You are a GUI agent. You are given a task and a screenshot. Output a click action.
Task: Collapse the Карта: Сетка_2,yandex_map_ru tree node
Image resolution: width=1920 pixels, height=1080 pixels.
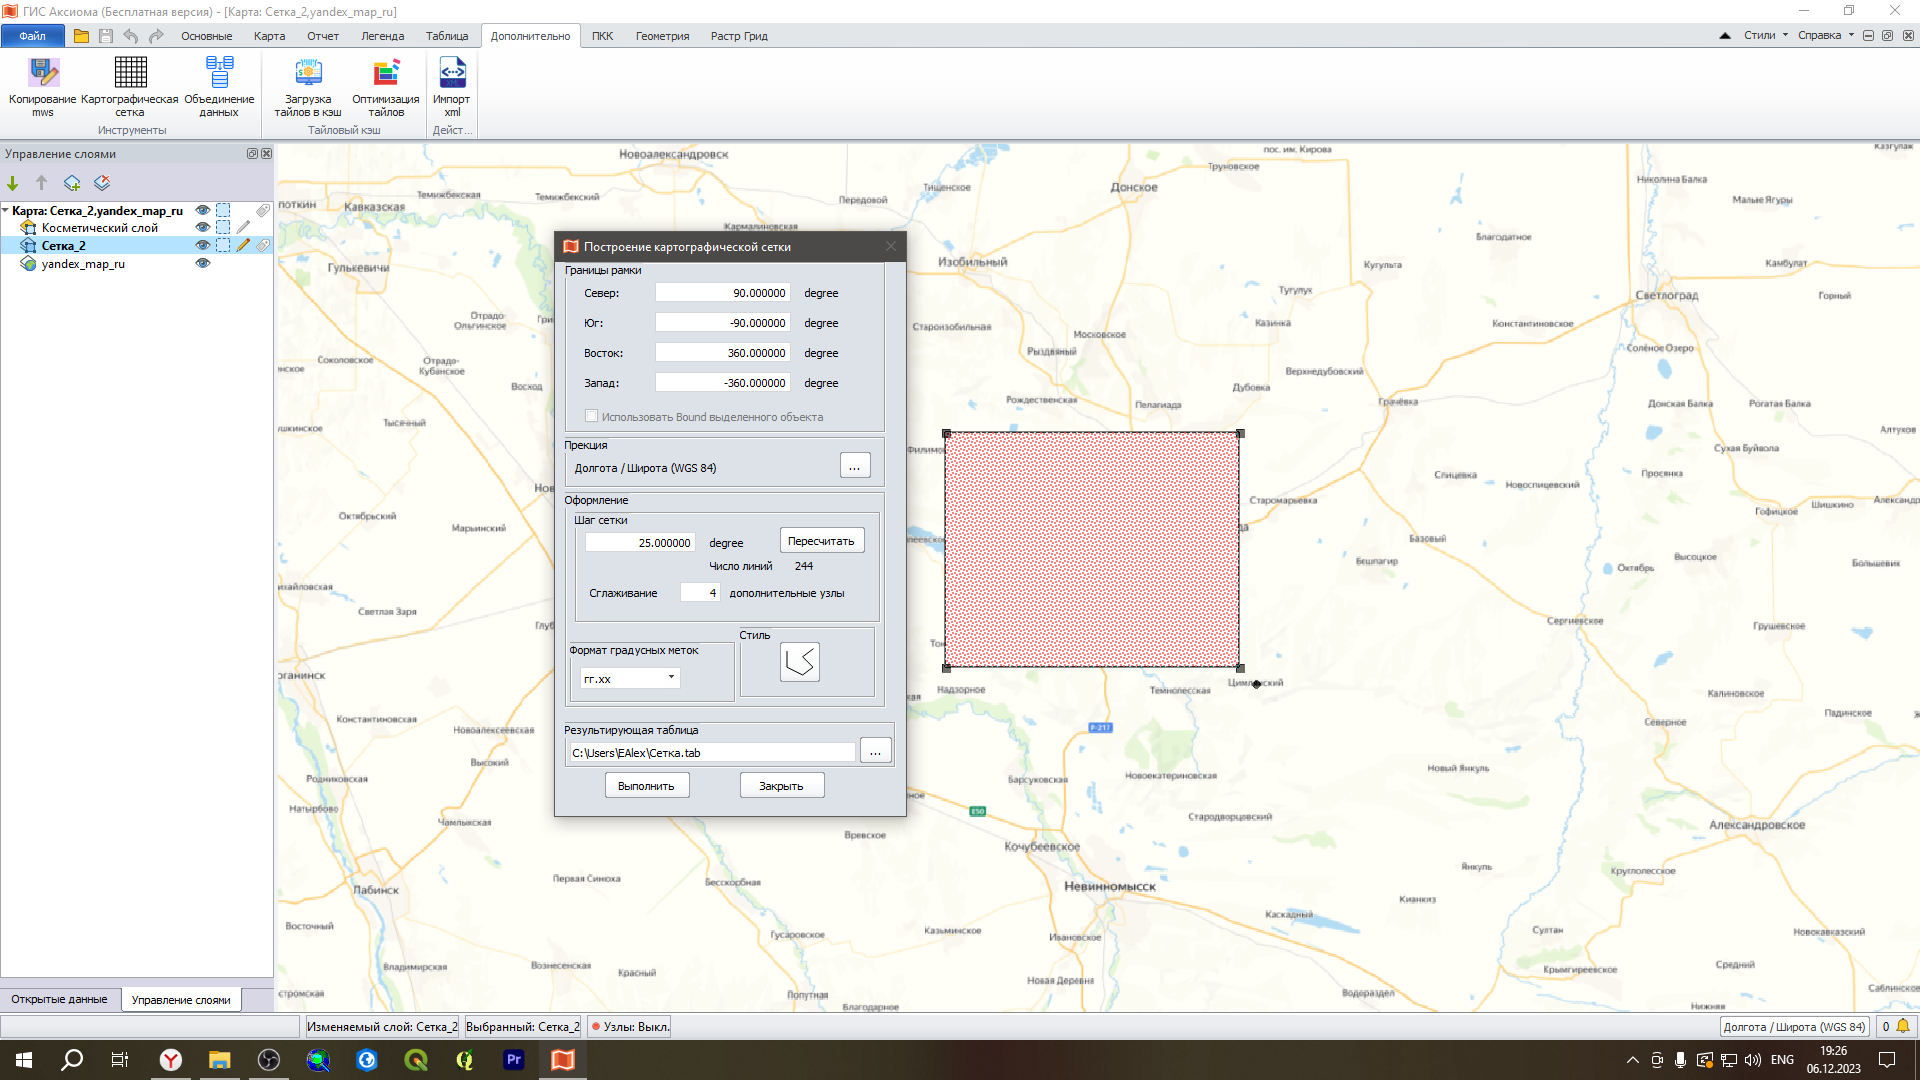pos(6,211)
